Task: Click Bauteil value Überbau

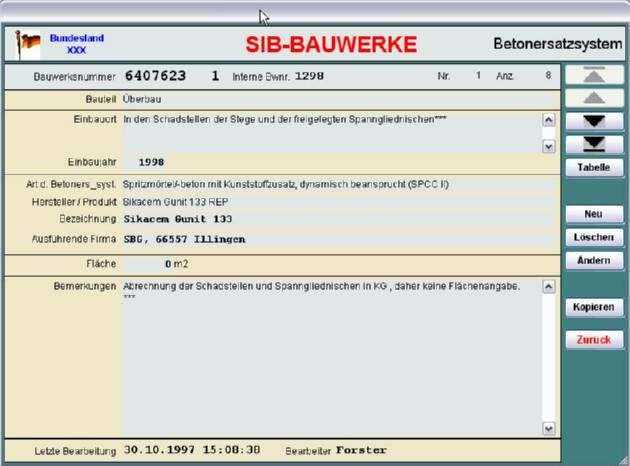Action: click(x=142, y=99)
